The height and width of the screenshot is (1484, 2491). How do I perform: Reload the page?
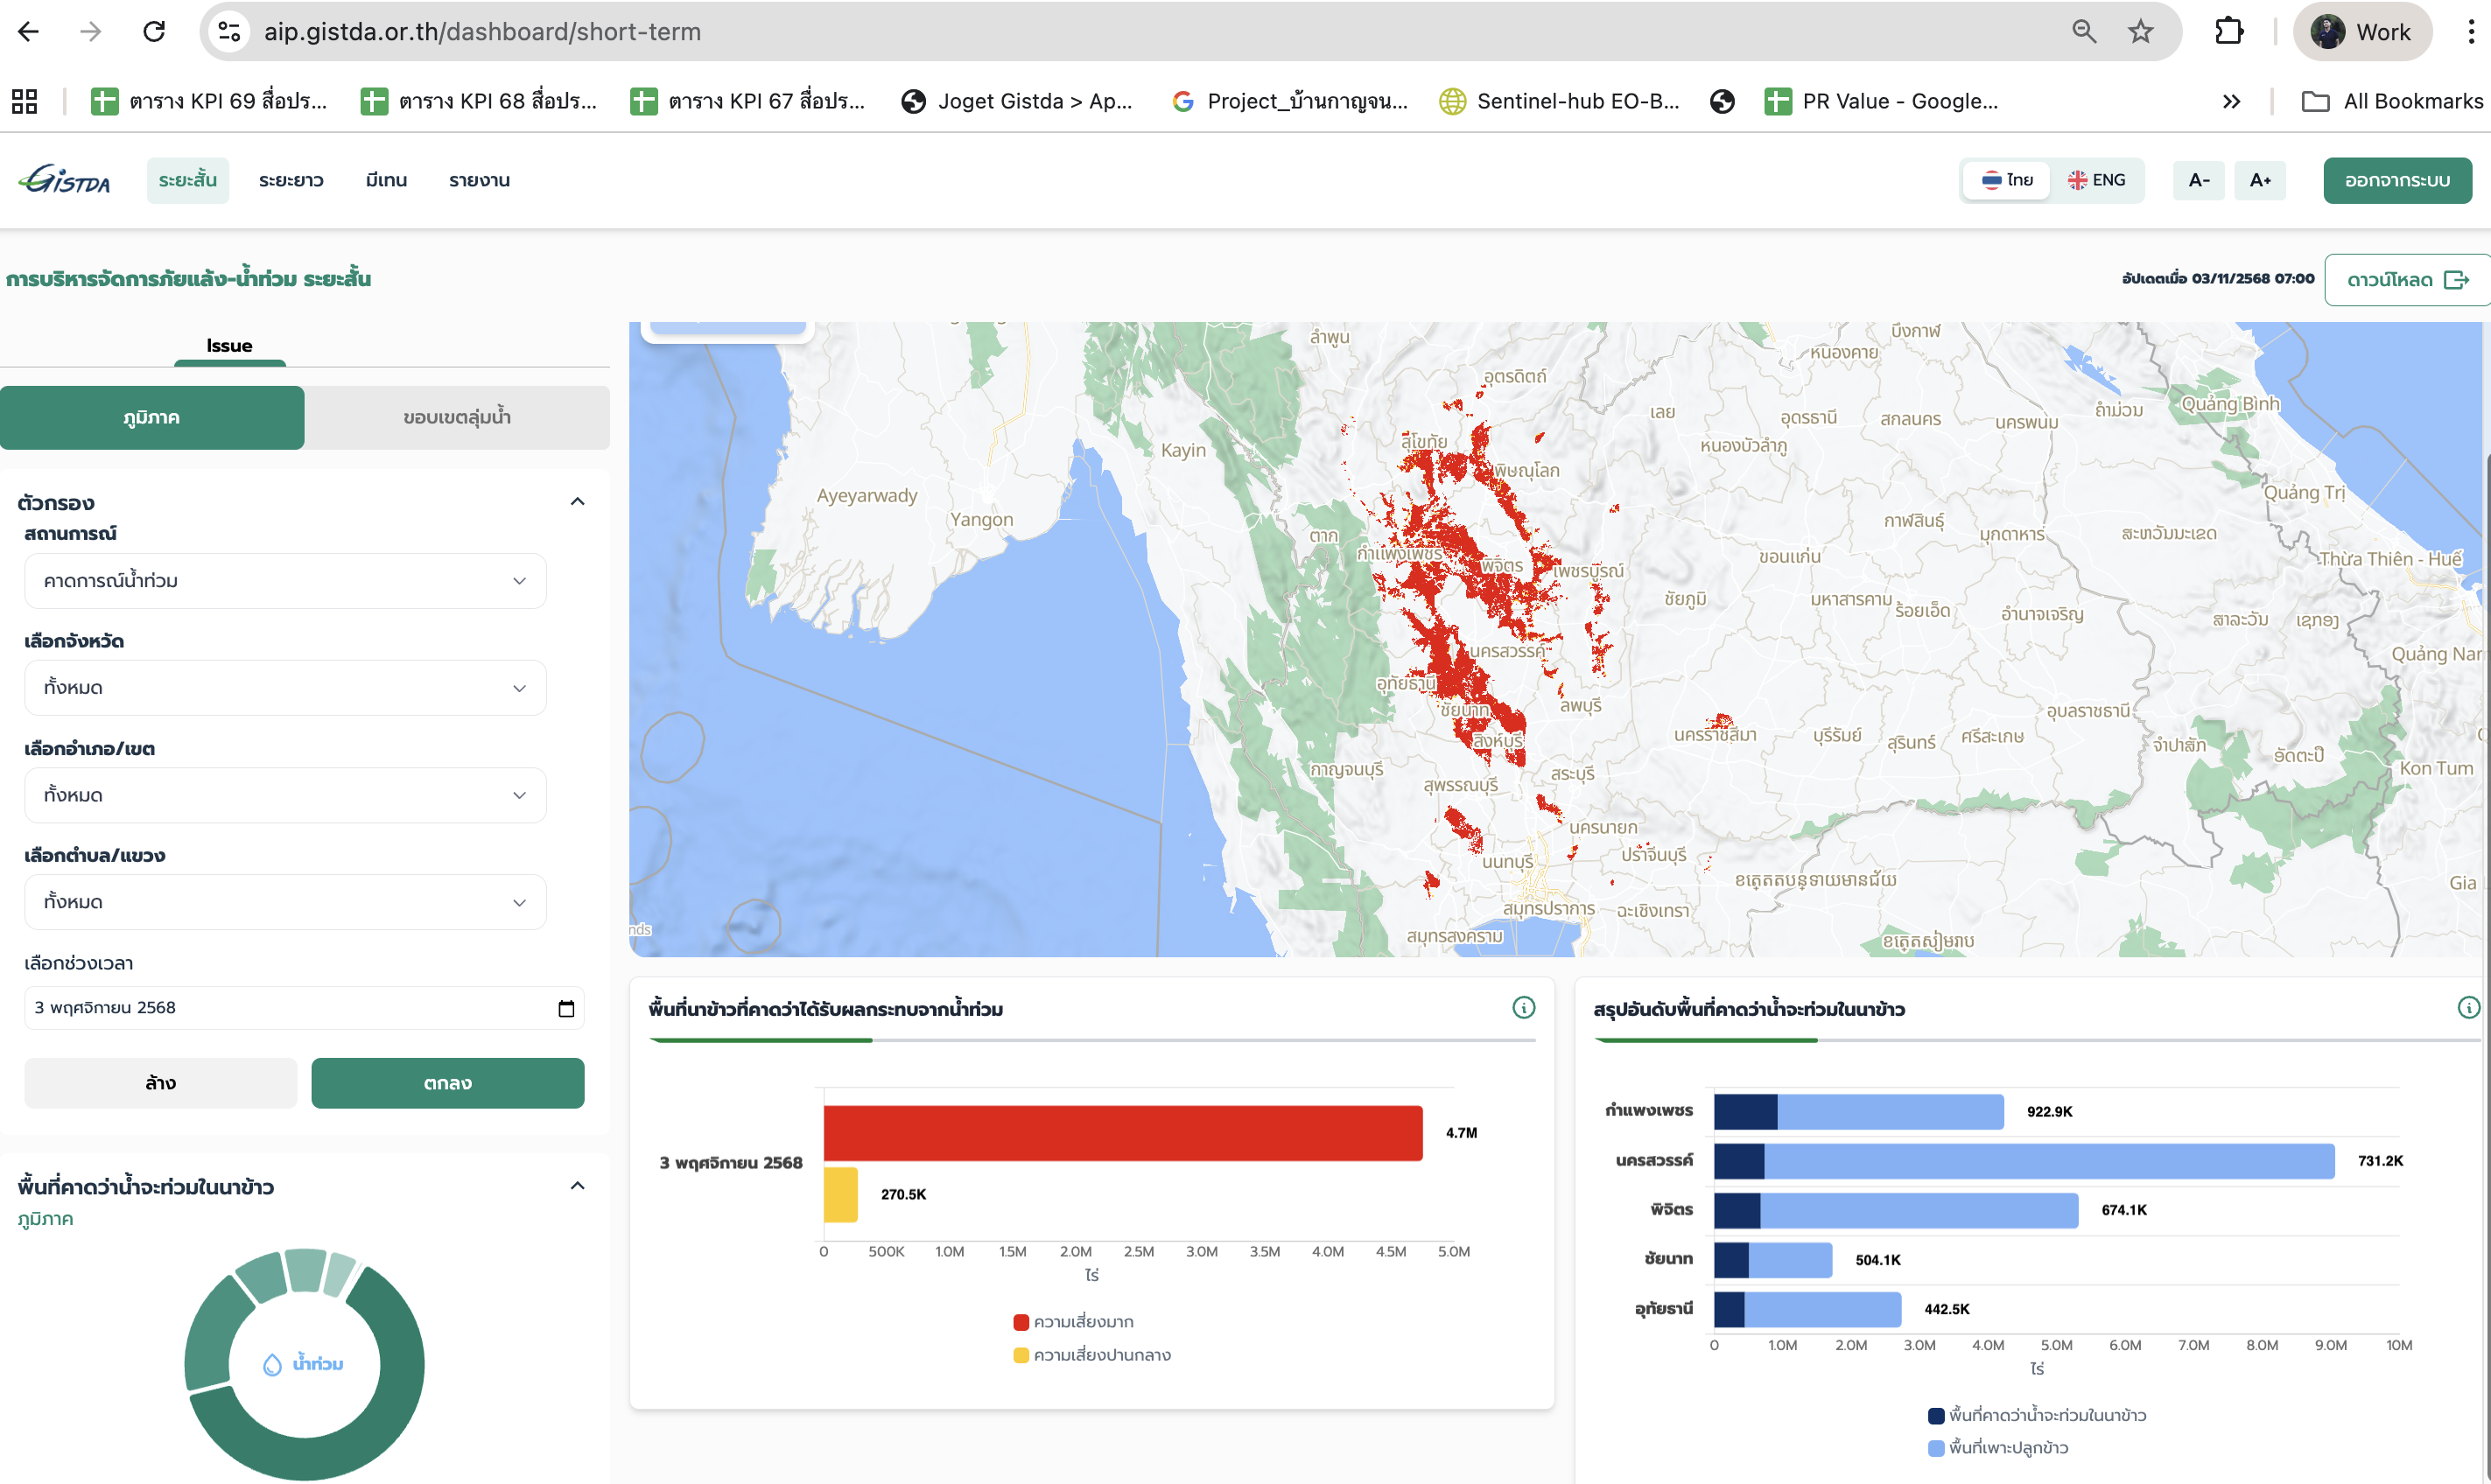coord(154,32)
